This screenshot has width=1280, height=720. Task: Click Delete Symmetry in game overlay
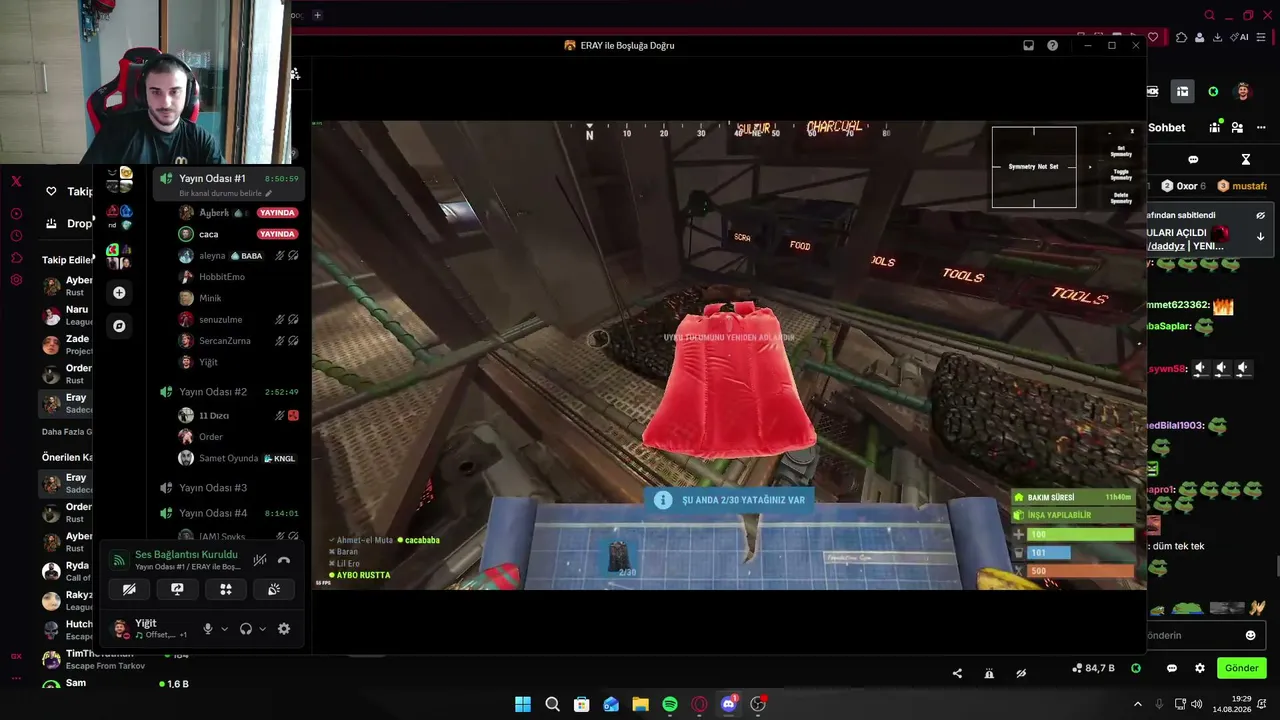click(x=1121, y=198)
